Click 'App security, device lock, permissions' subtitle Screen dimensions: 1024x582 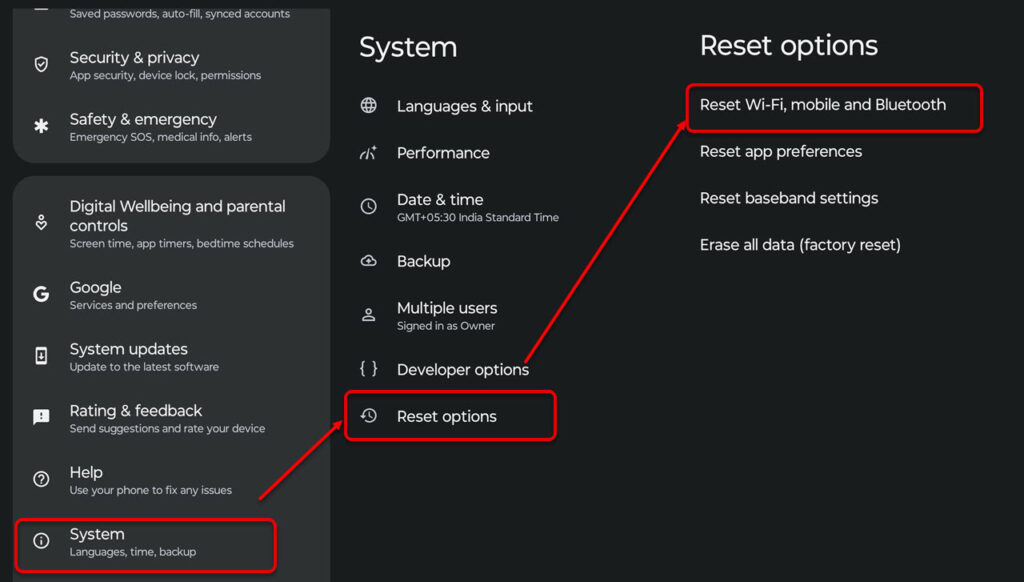tap(165, 76)
